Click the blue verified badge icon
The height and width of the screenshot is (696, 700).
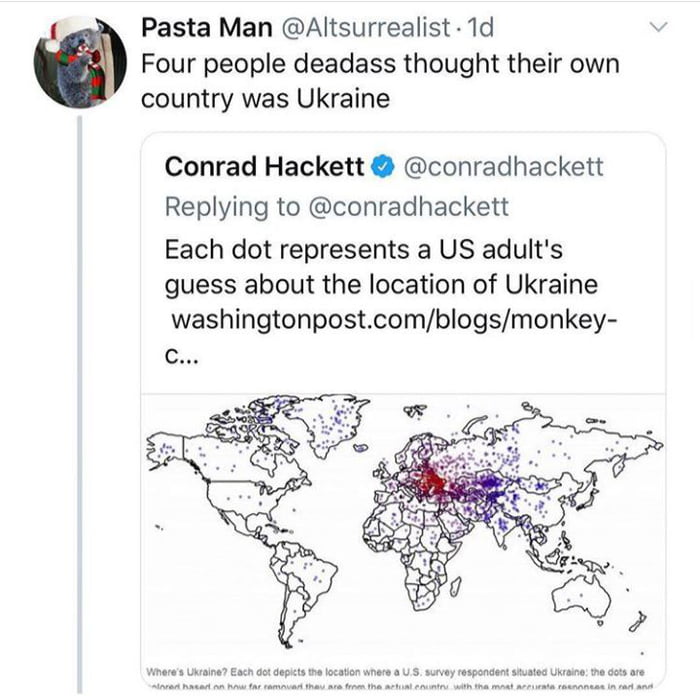point(383,167)
